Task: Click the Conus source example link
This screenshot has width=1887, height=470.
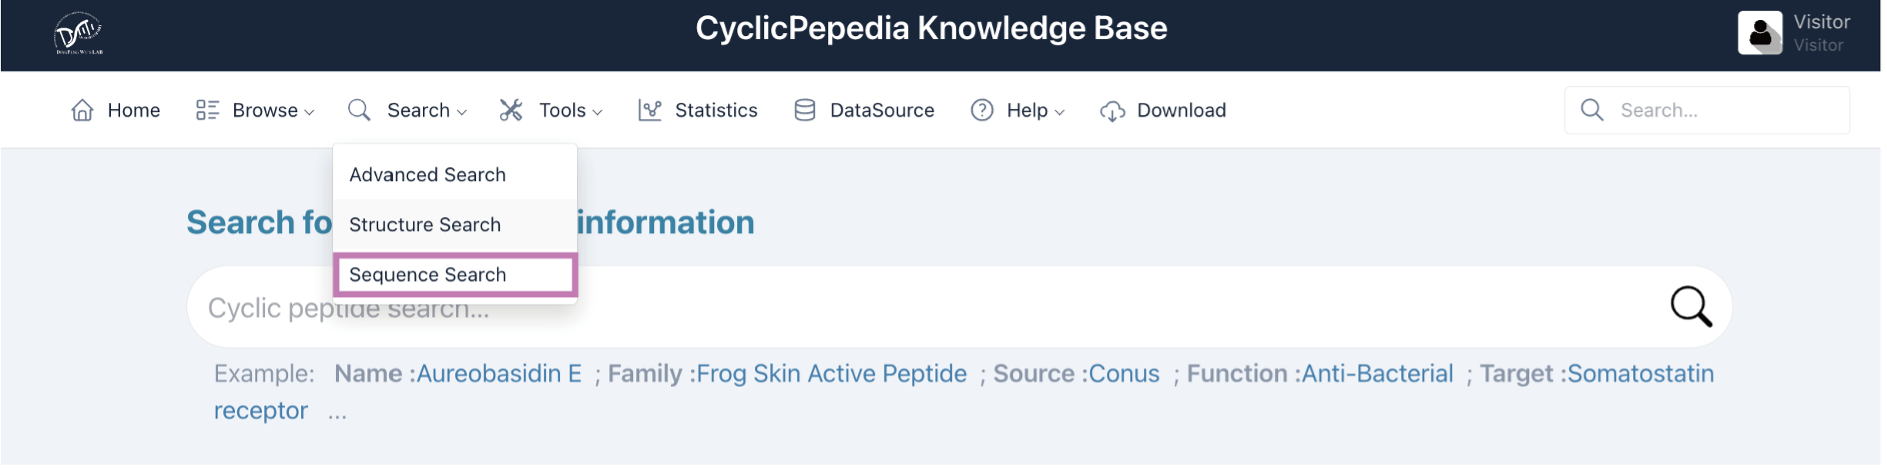Action: click(x=1123, y=374)
